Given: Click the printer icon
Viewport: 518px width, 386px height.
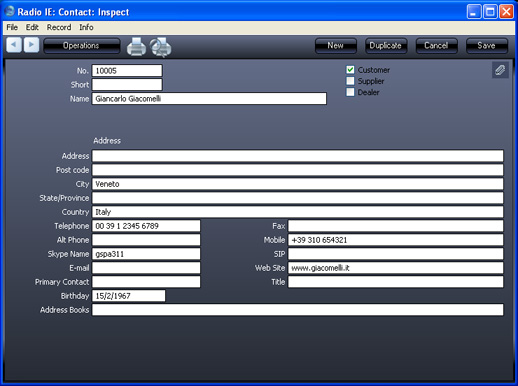Looking at the screenshot, I should (136, 46).
